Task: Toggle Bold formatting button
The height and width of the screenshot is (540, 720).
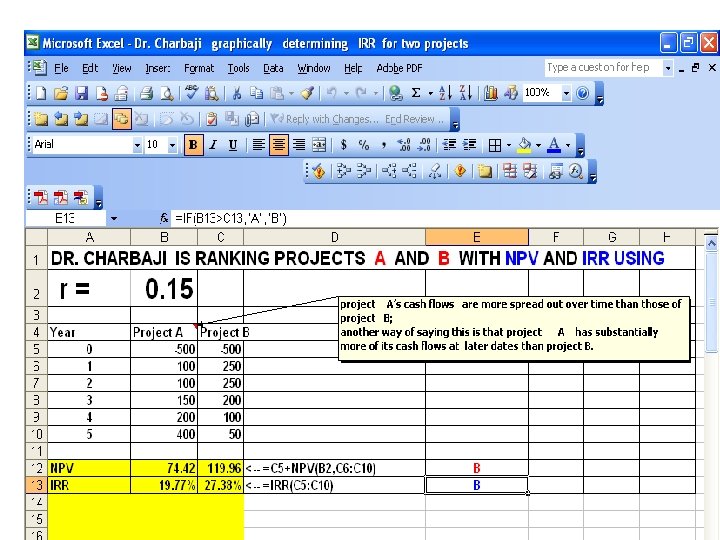Action: tap(193, 145)
